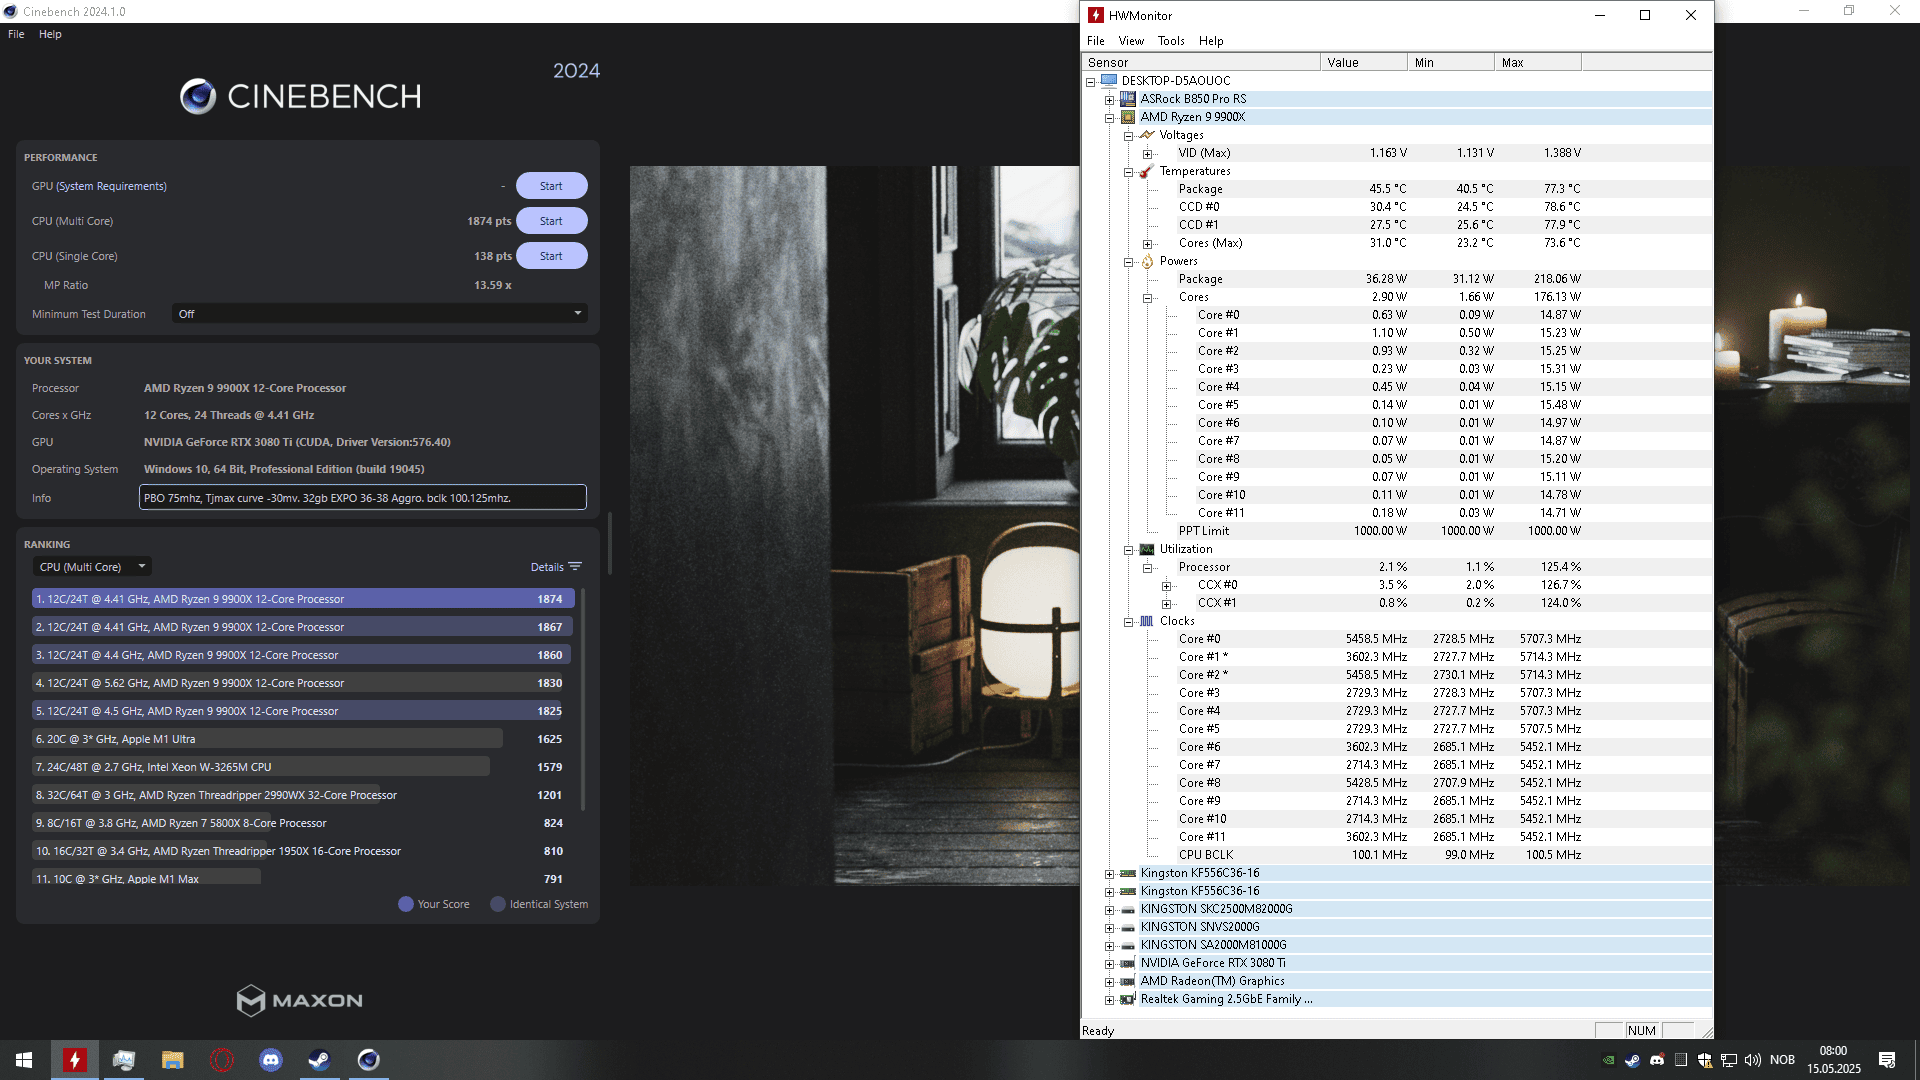The height and width of the screenshot is (1080, 1920).
Task: Click the Value column header in HWMonitor
Action: point(1363,62)
